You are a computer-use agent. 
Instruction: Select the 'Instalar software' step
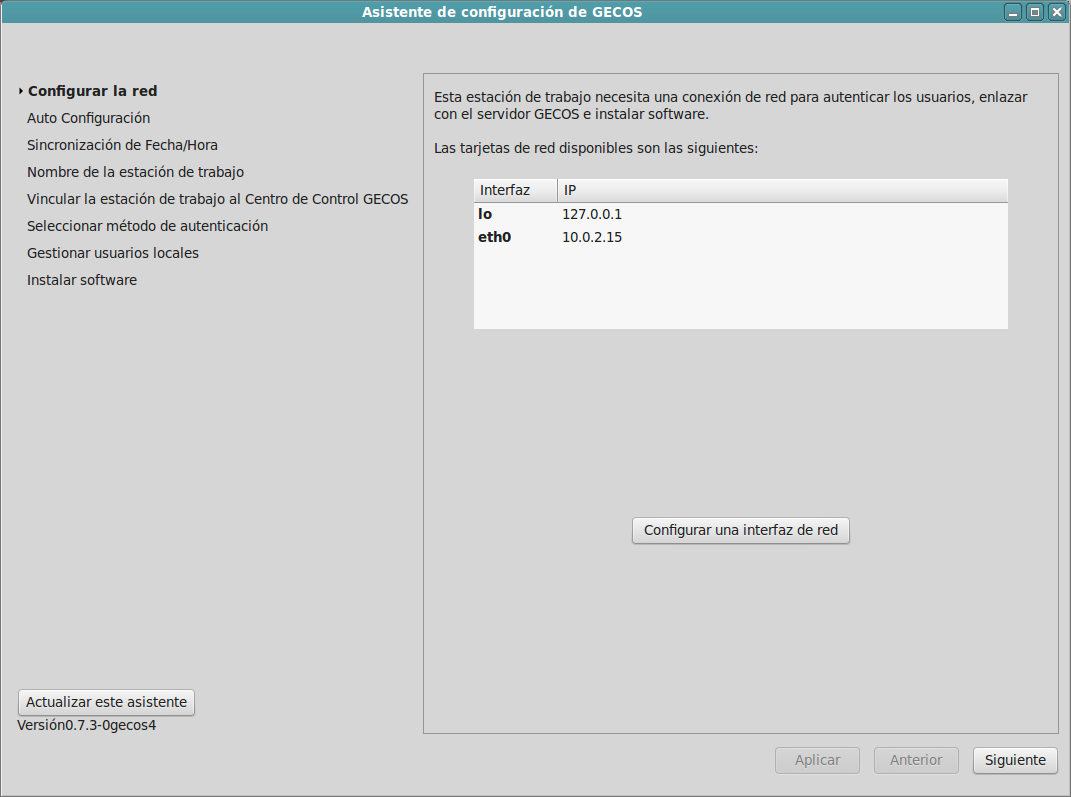coord(82,280)
